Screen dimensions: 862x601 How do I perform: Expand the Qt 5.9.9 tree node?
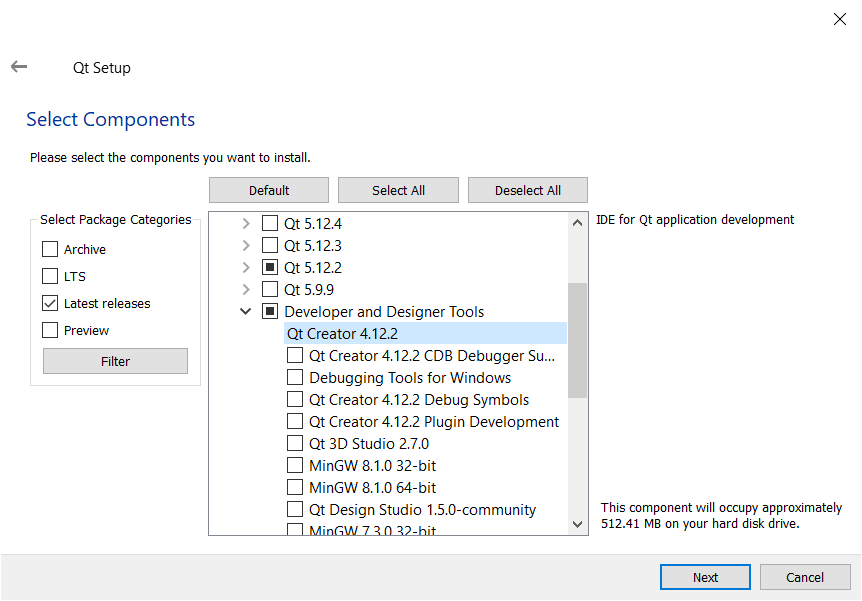pos(246,289)
